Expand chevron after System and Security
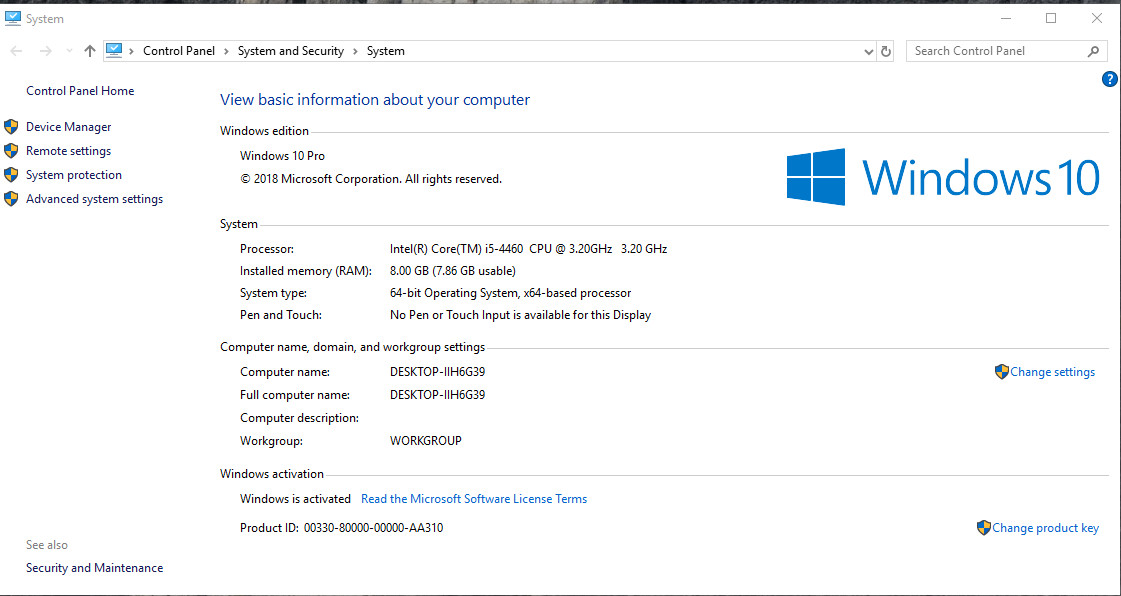Image resolution: width=1121 pixels, height=596 pixels. click(355, 51)
